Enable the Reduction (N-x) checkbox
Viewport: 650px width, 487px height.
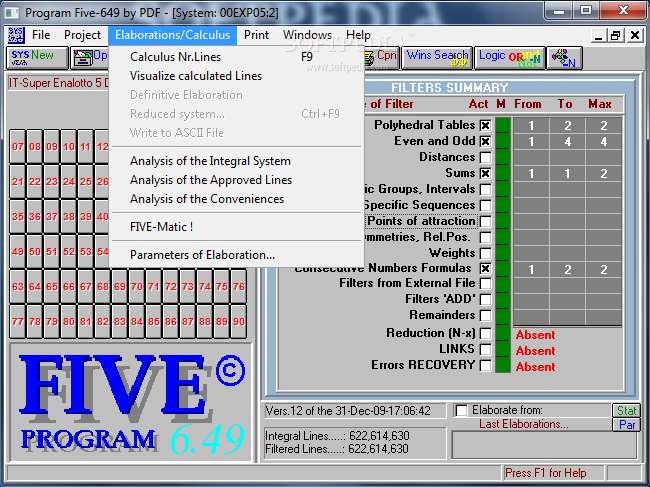[485, 333]
